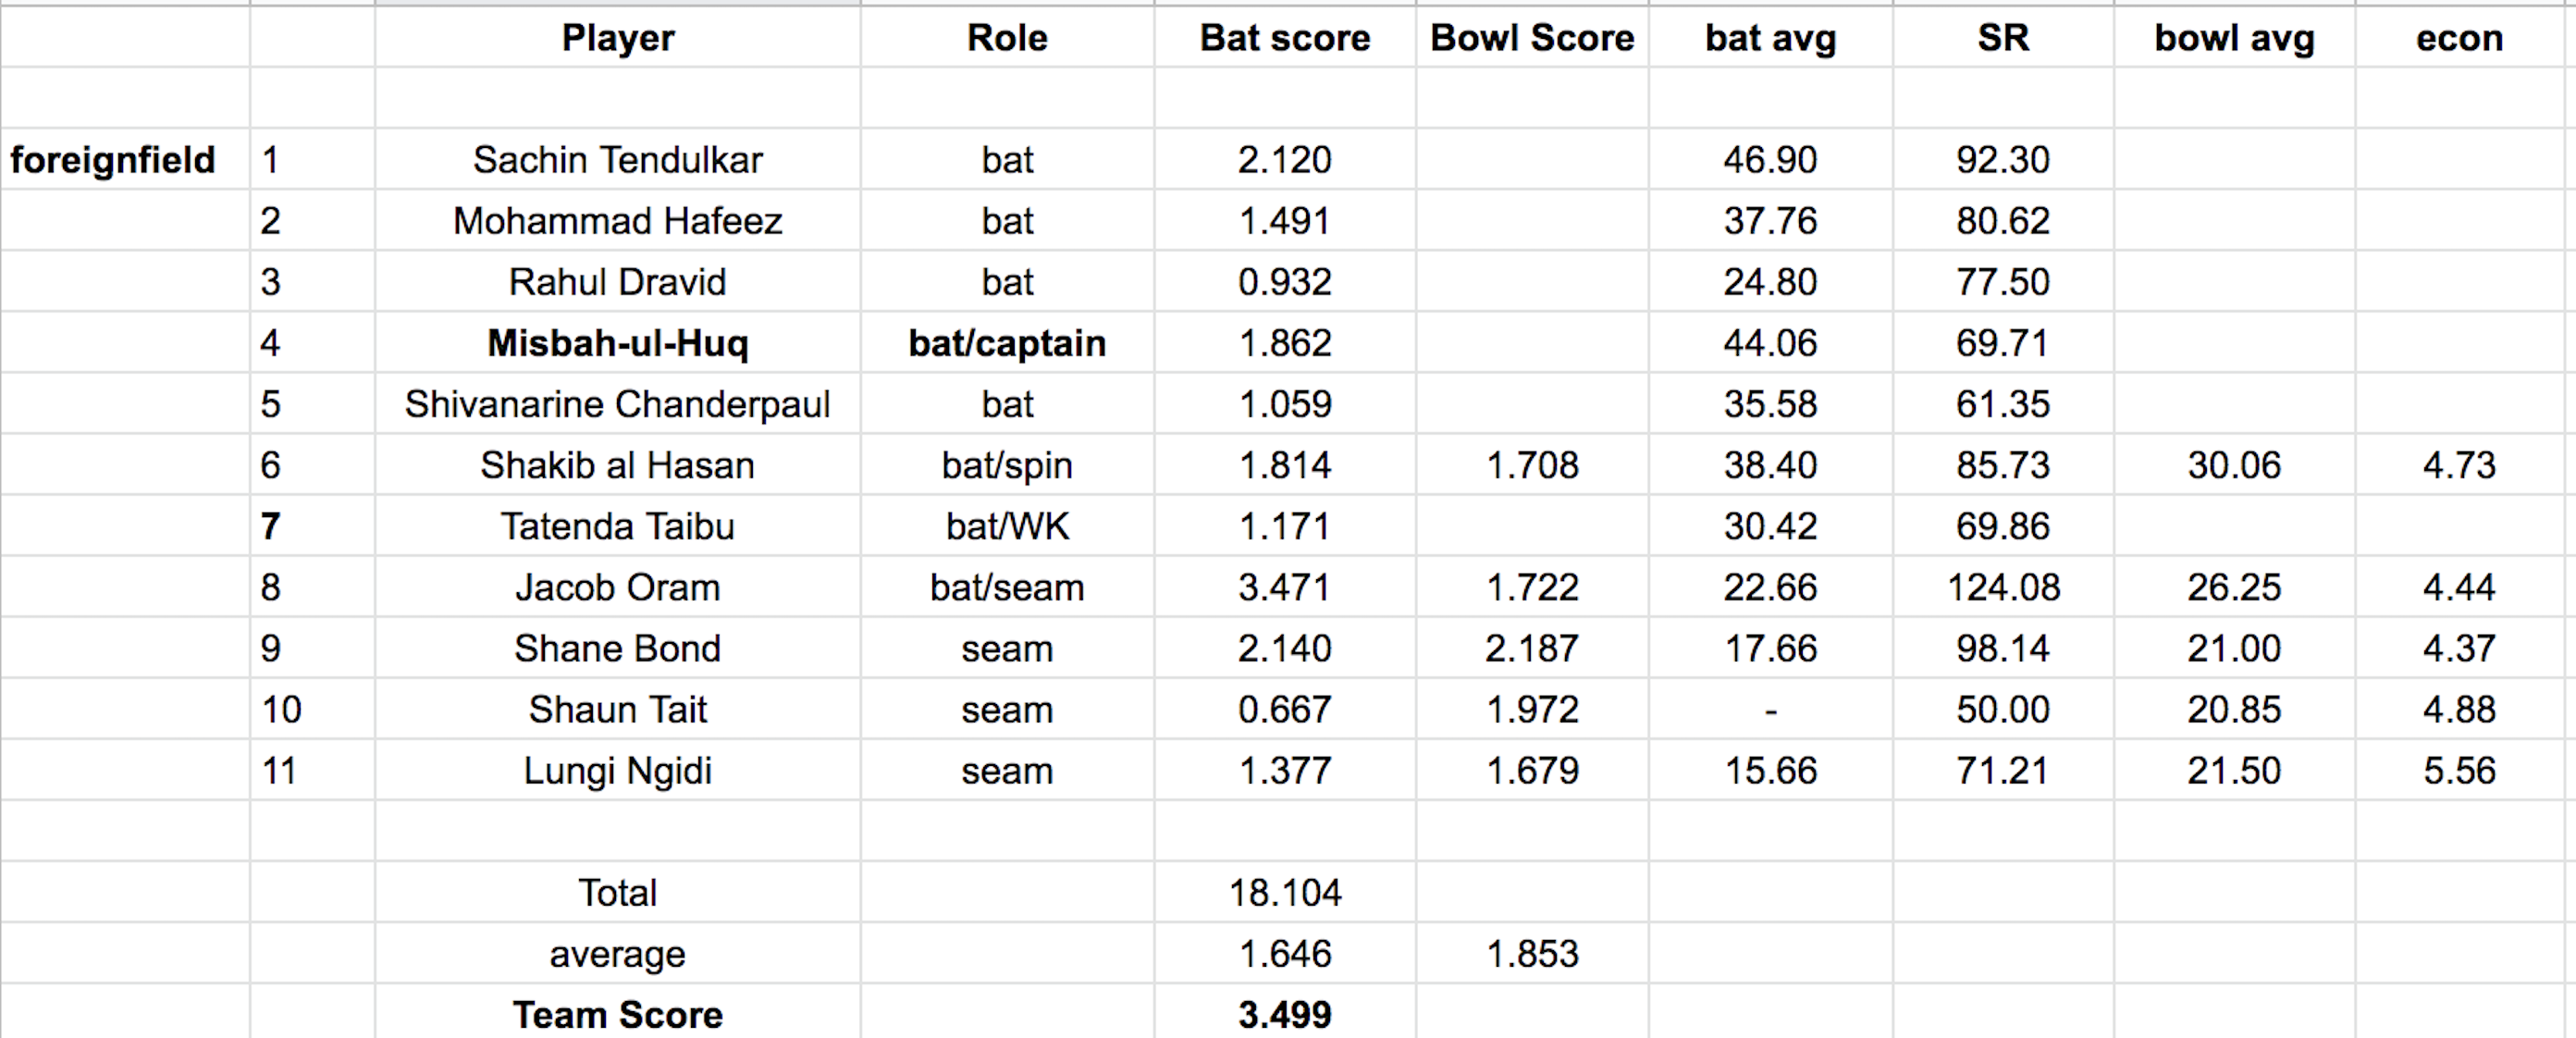Click the strike rate cell 124.08
Viewport: 2576px width, 1038px height.
[x=2002, y=587]
